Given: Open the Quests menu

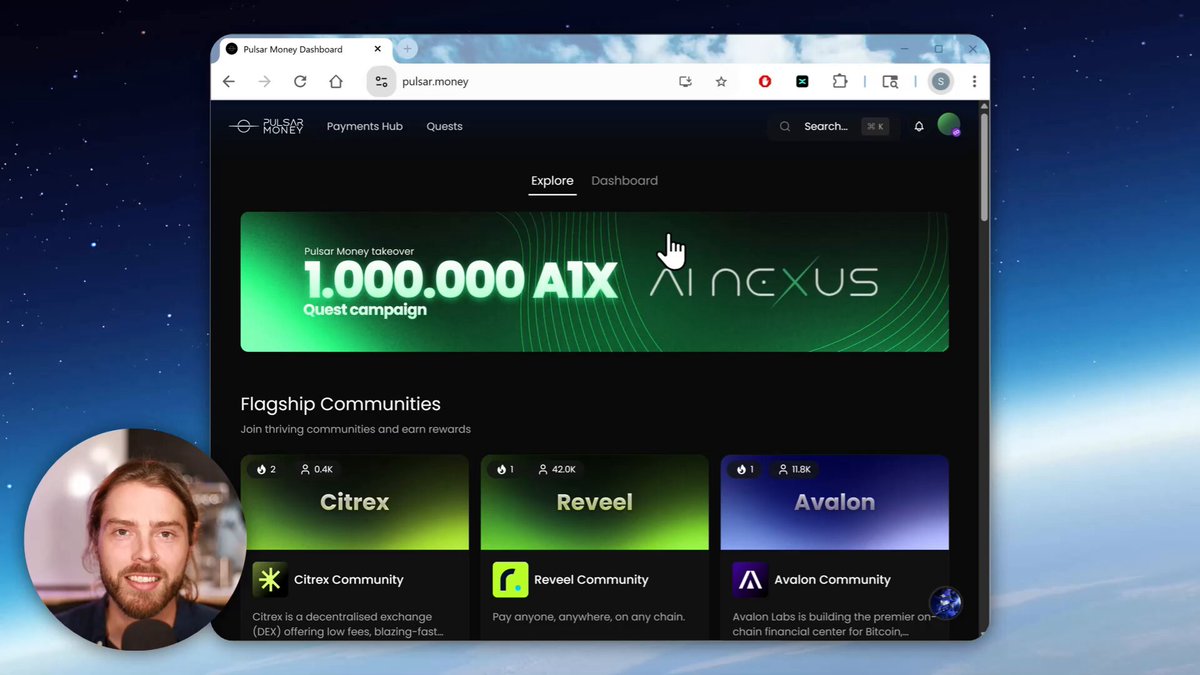Looking at the screenshot, I should click(444, 126).
